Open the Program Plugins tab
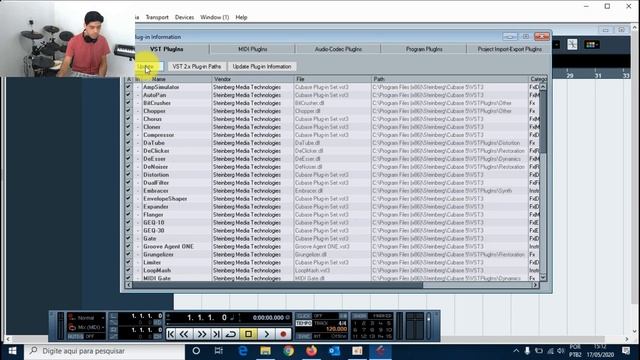The height and width of the screenshot is (360, 640). coord(424,49)
